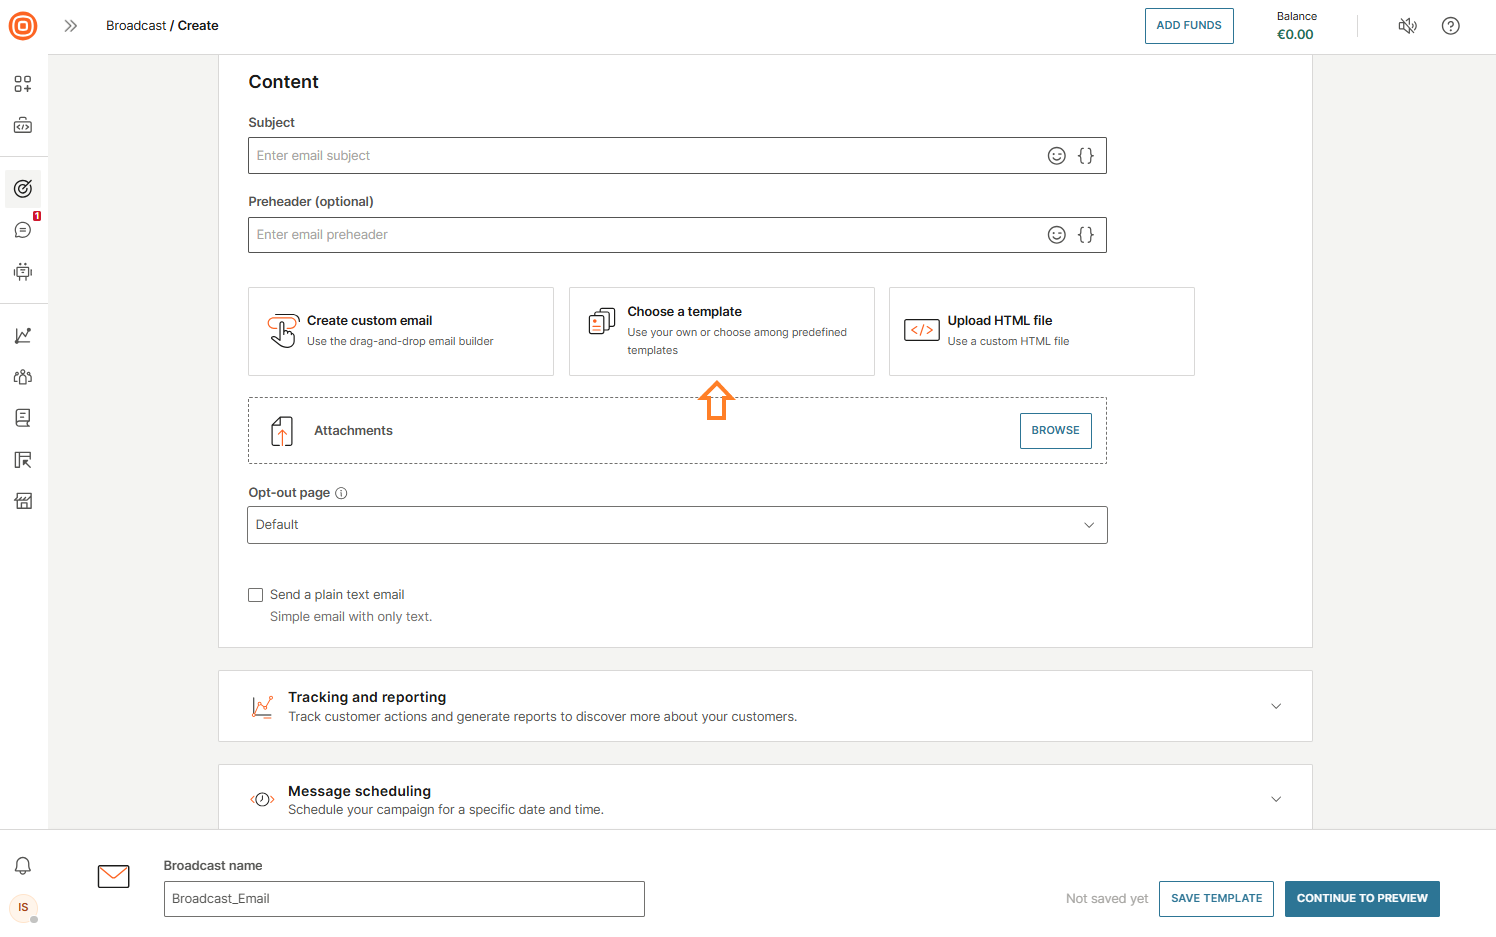Enable Send a plain text email checkbox
Screen dimensions: 1496x937
coord(256,595)
